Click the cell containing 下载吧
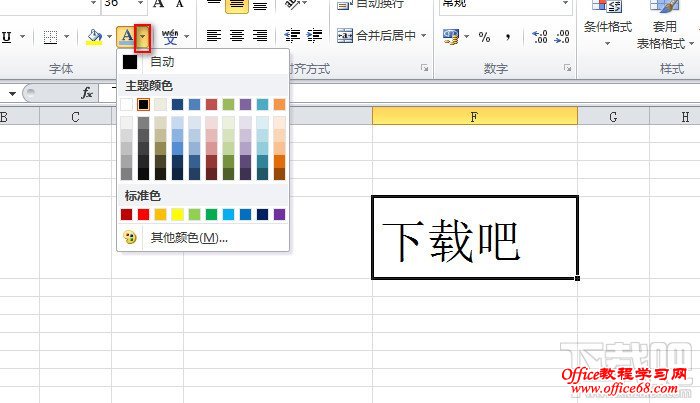 click(x=475, y=237)
